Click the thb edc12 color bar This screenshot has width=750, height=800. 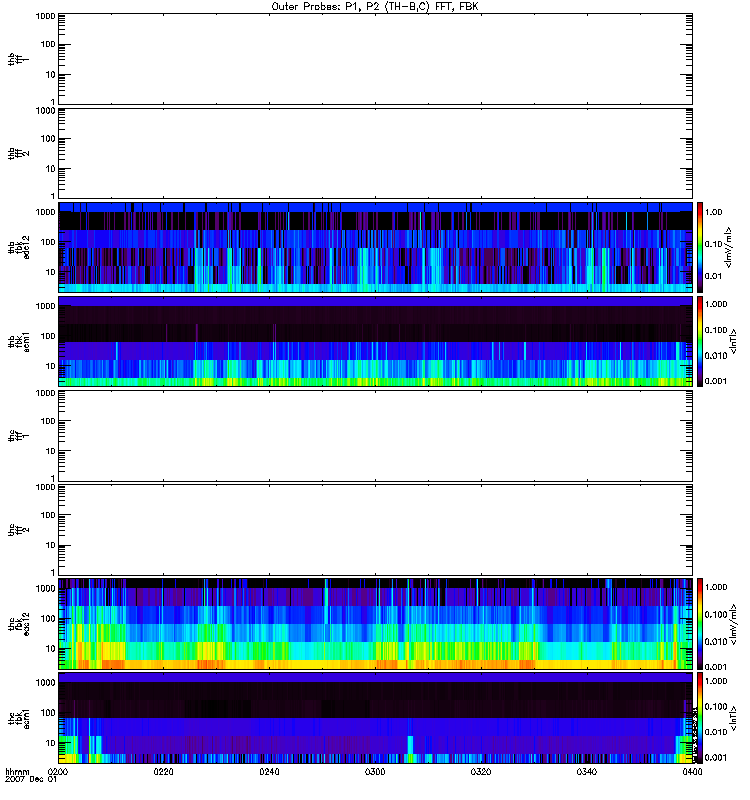coord(702,246)
